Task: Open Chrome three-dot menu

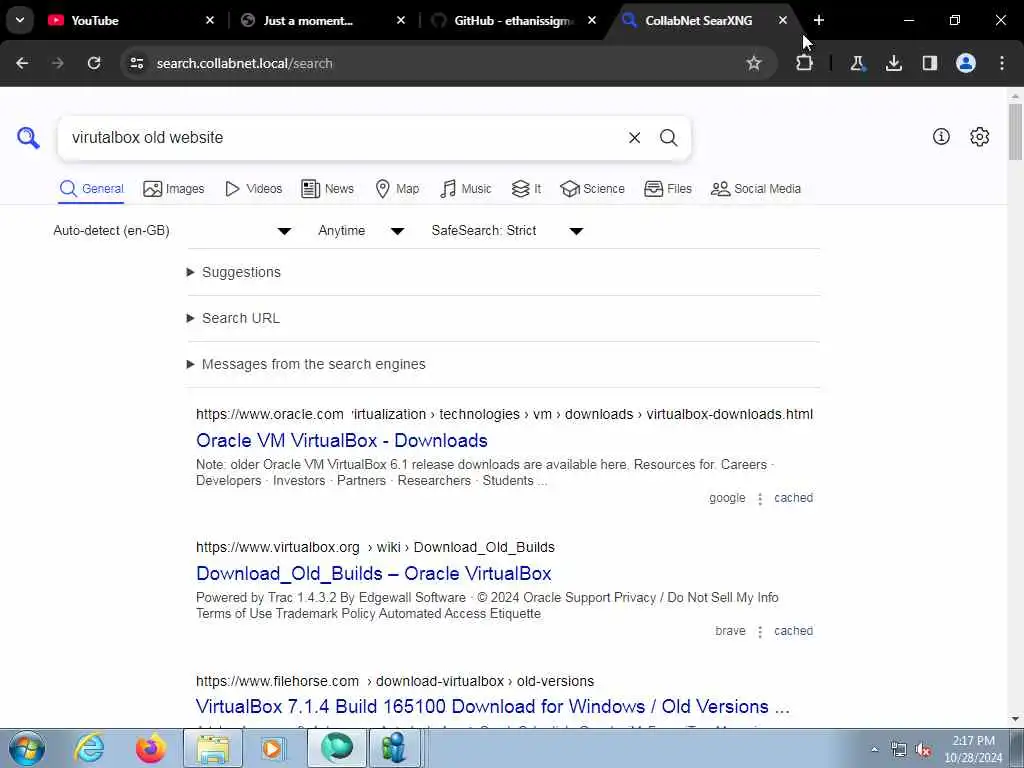Action: 1002,63
